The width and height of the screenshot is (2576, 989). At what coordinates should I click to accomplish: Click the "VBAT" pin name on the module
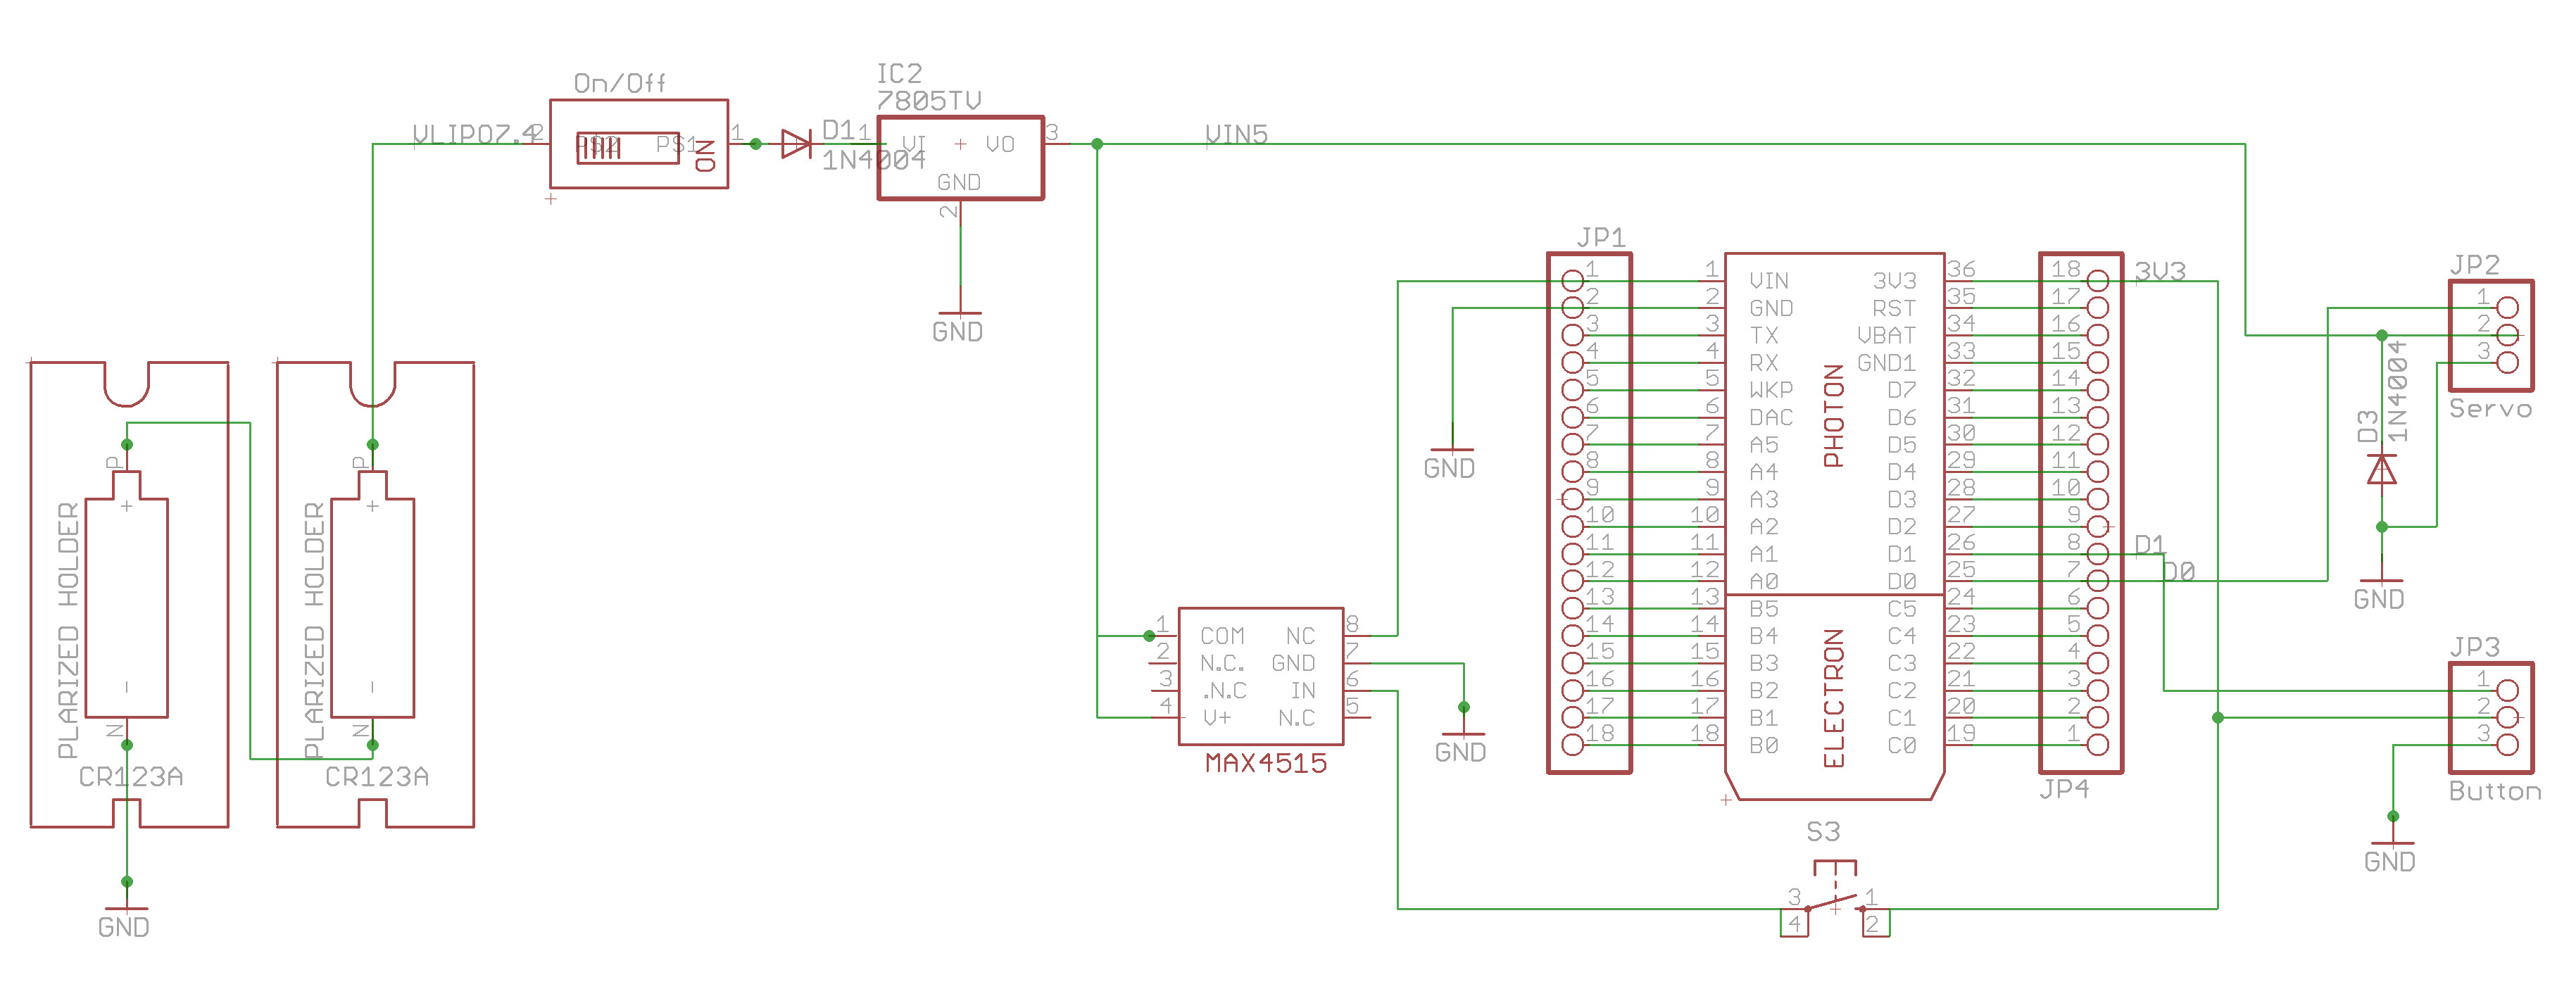1886,335
